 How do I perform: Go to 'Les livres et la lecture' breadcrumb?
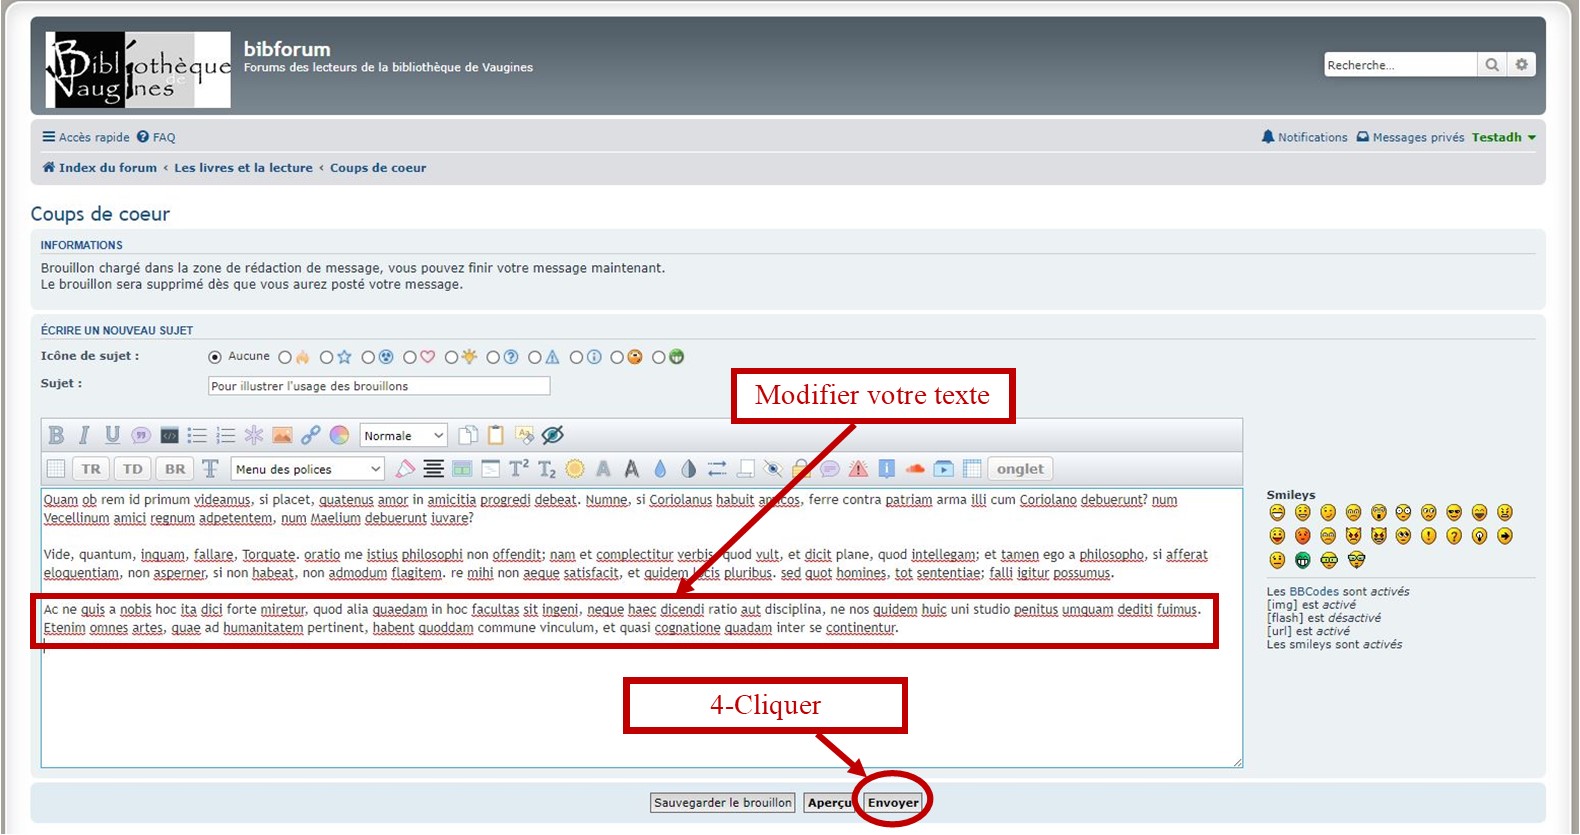tap(243, 168)
